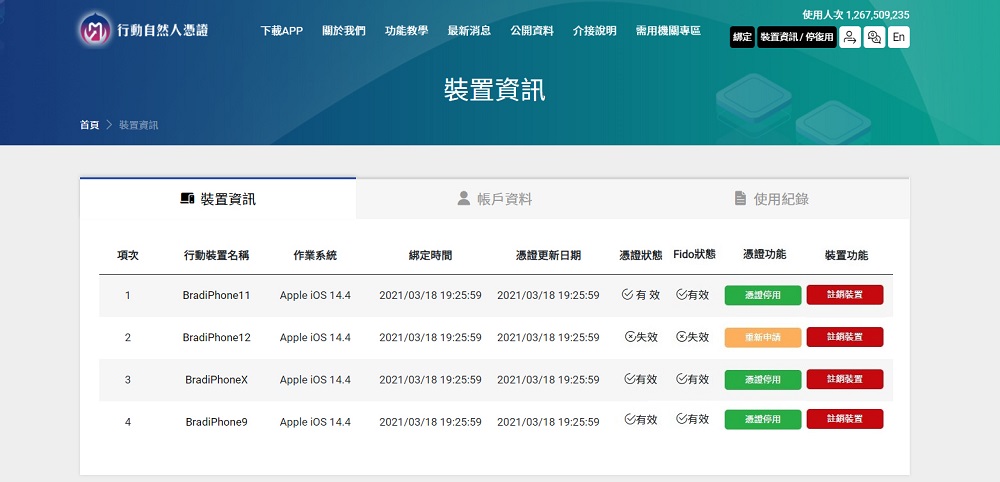
Task: Click BradiPhone12 Fido狀態 invalid X icon
Action: click(x=681, y=337)
